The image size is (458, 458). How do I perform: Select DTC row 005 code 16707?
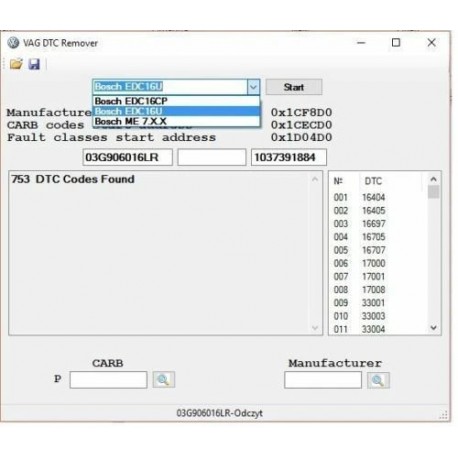[378, 250]
